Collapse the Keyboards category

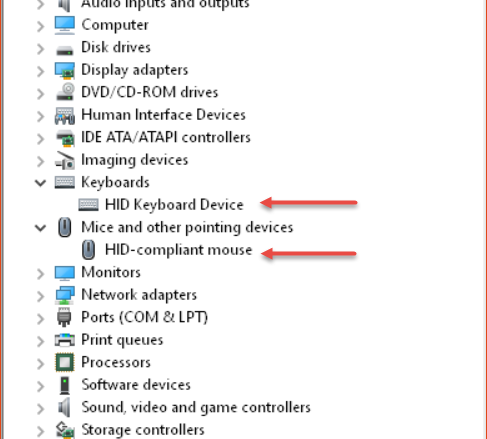tap(40, 183)
